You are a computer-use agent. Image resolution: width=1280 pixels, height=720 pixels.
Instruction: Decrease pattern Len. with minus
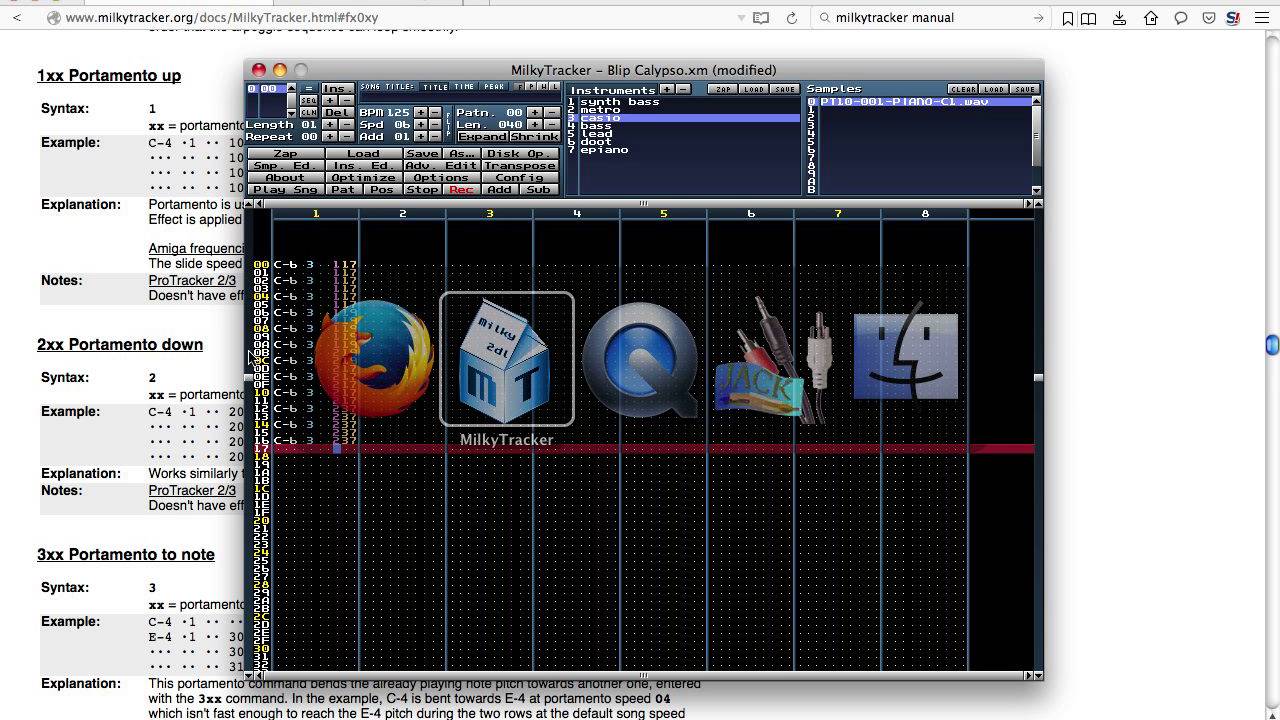click(551, 125)
